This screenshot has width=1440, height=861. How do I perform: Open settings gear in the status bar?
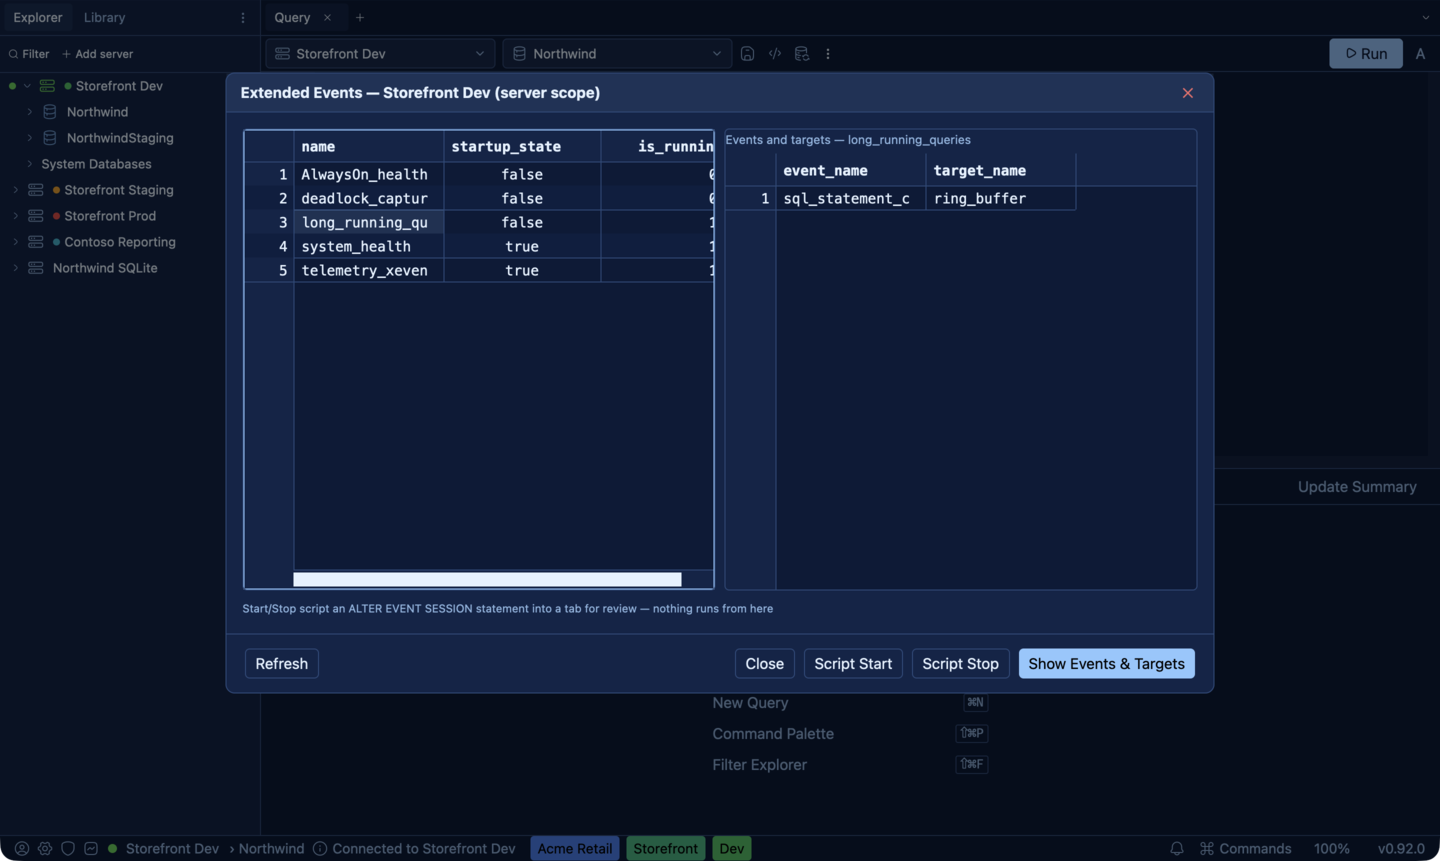click(x=45, y=848)
